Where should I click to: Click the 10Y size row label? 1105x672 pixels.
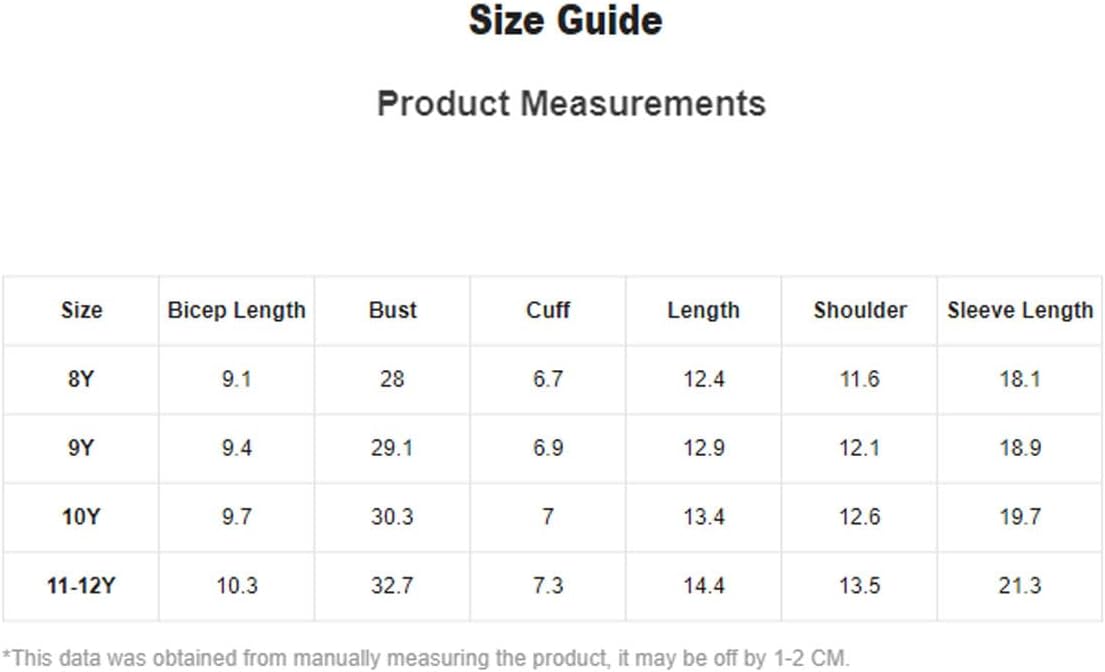click(x=81, y=517)
